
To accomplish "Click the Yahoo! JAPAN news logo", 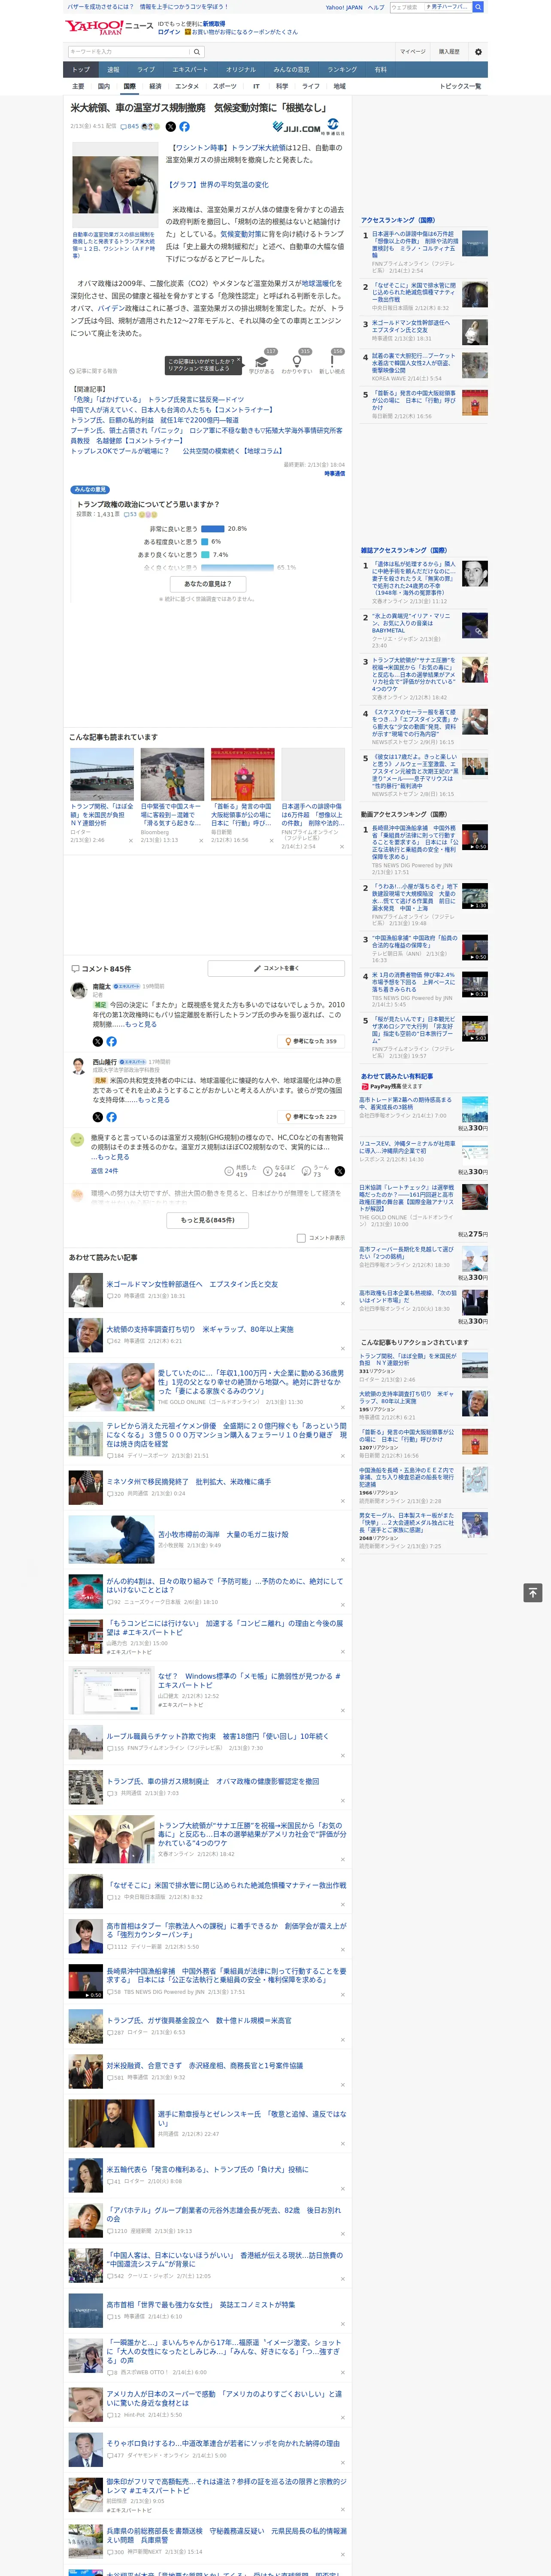I will point(109,27).
